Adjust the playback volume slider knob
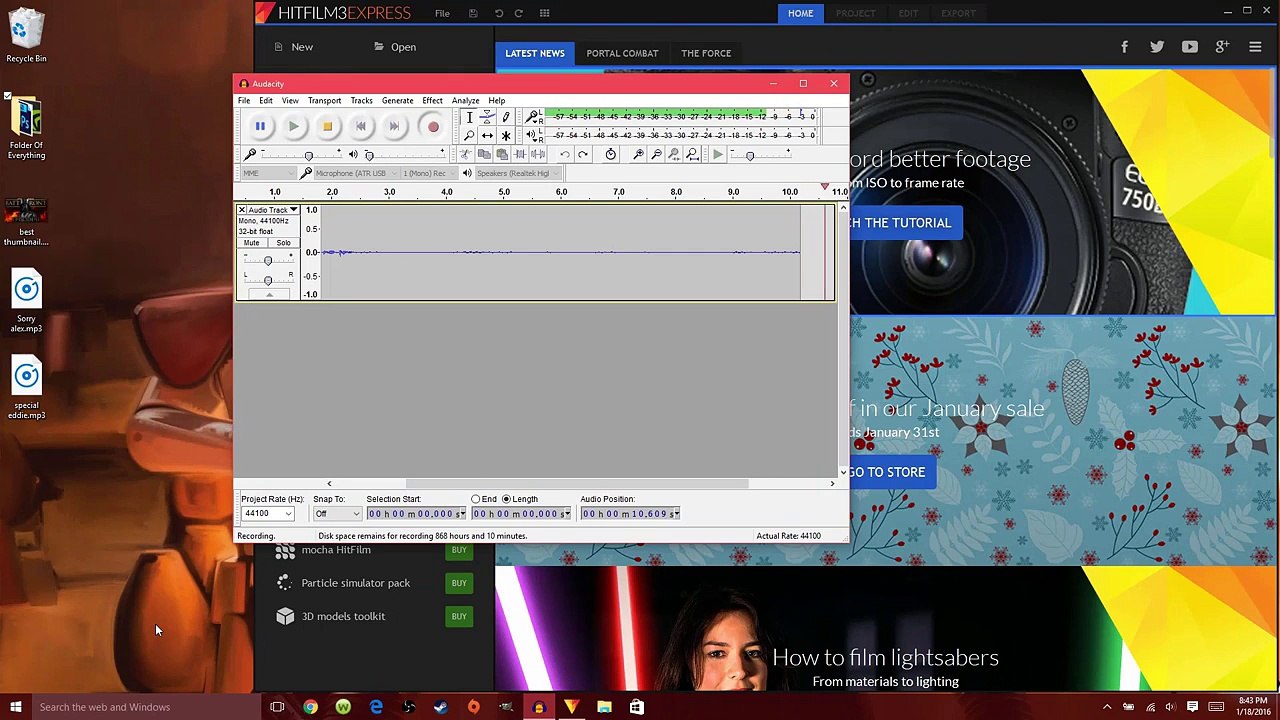The width and height of the screenshot is (1280, 720). [x=369, y=155]
